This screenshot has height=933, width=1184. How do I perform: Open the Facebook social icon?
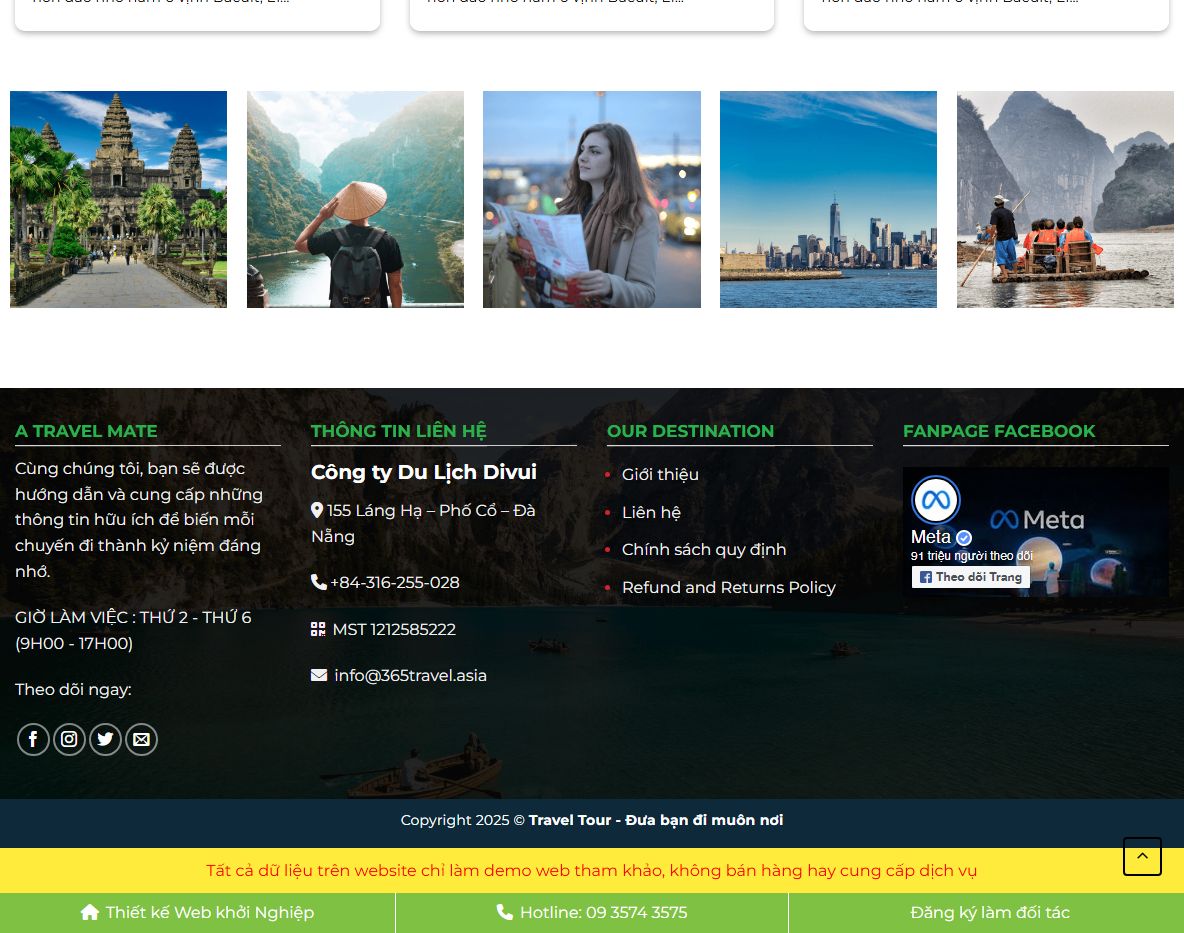(x=33, y=739)
